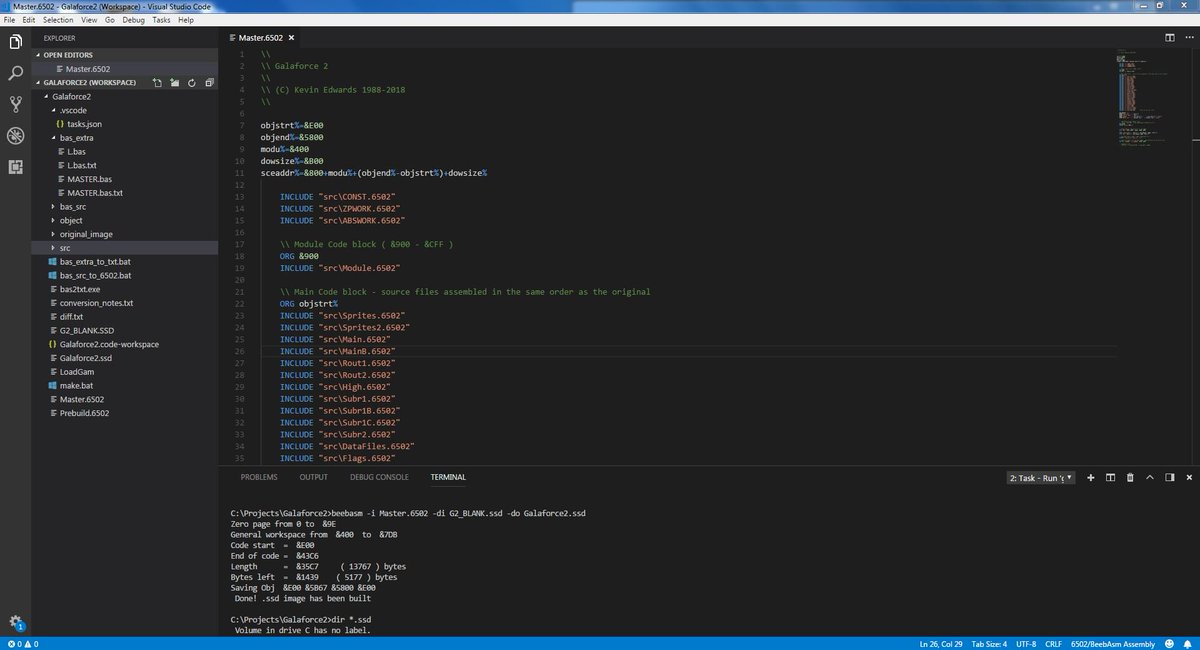Collapse the OPEN EDITORS section
The width and height of the screenshot is (1200, 650).
tap(39, 55)
